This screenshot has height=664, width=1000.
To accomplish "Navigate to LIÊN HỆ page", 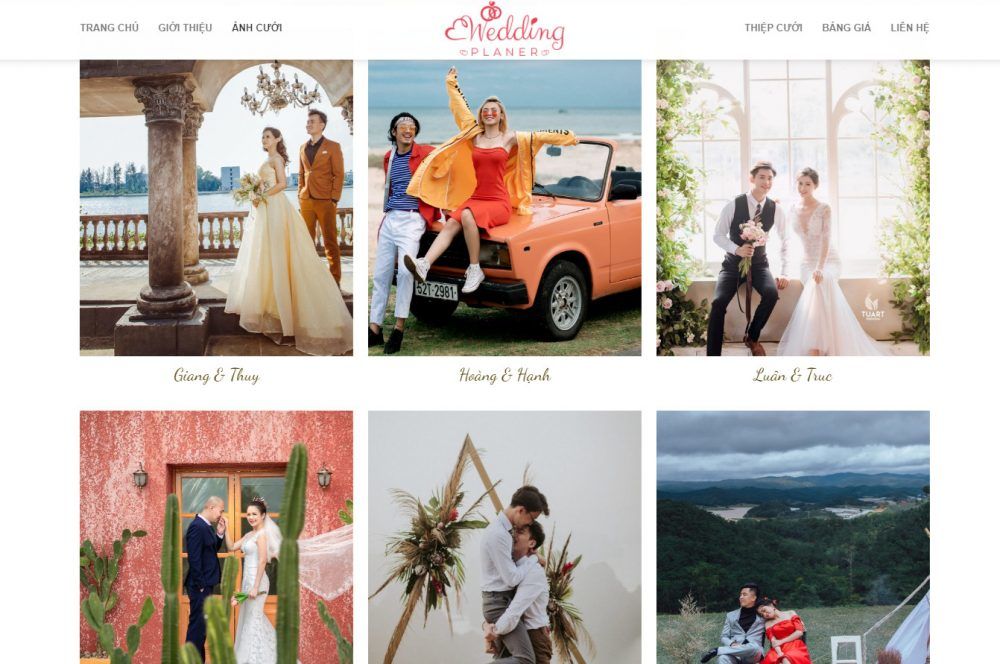I will pos(909,27).
